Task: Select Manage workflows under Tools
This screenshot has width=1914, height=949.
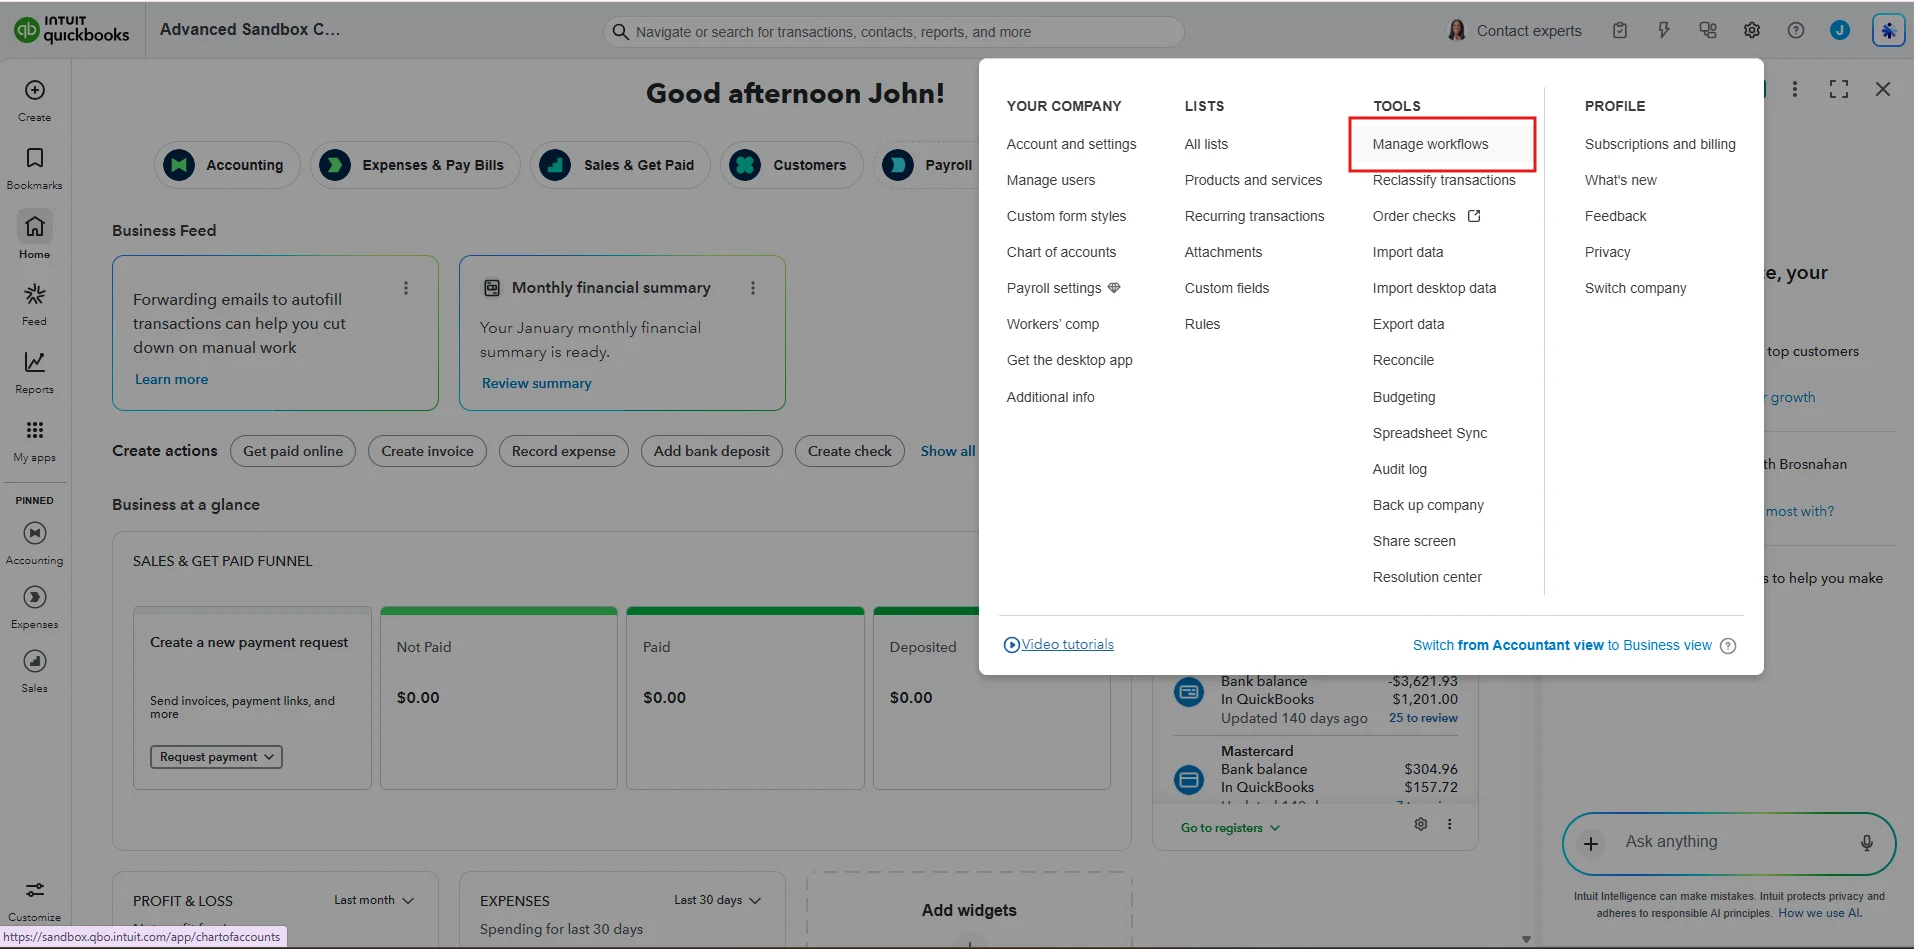Action: [x=1430, y=144]
